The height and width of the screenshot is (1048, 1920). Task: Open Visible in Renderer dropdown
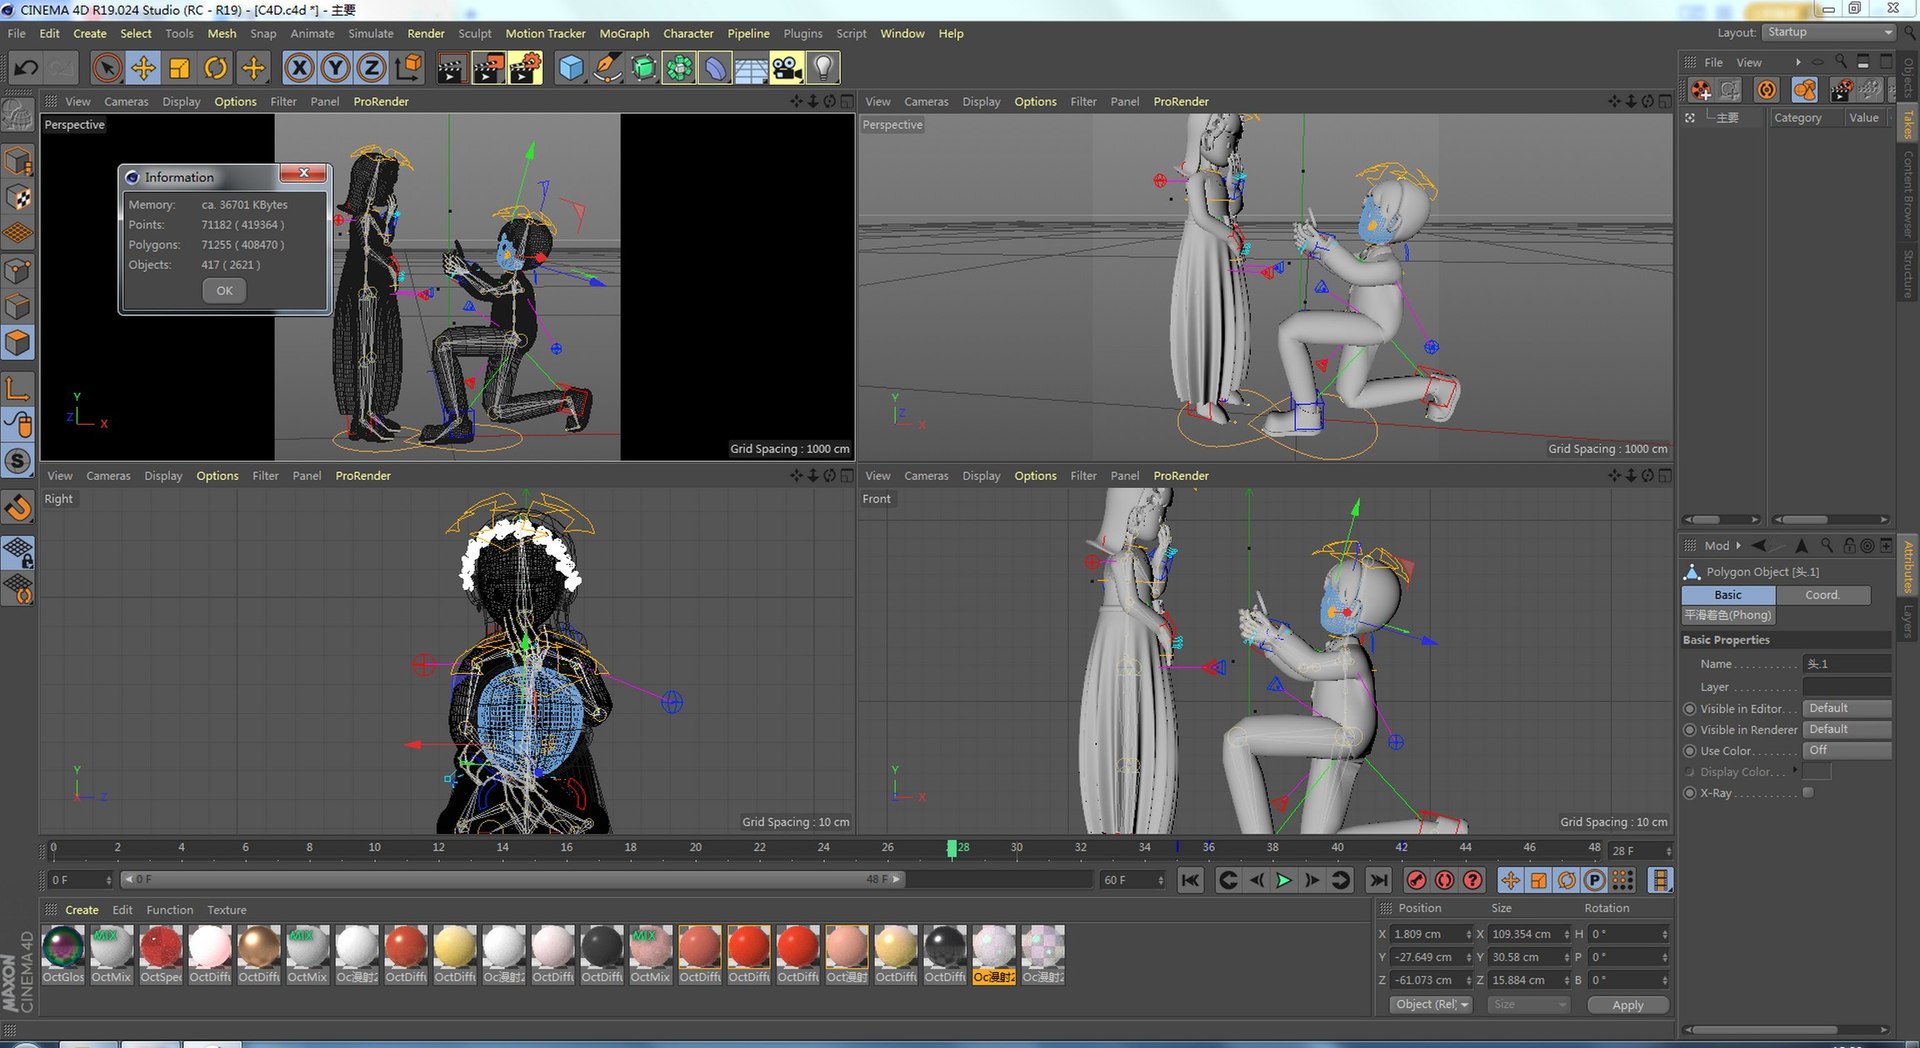coord(1846,729)
